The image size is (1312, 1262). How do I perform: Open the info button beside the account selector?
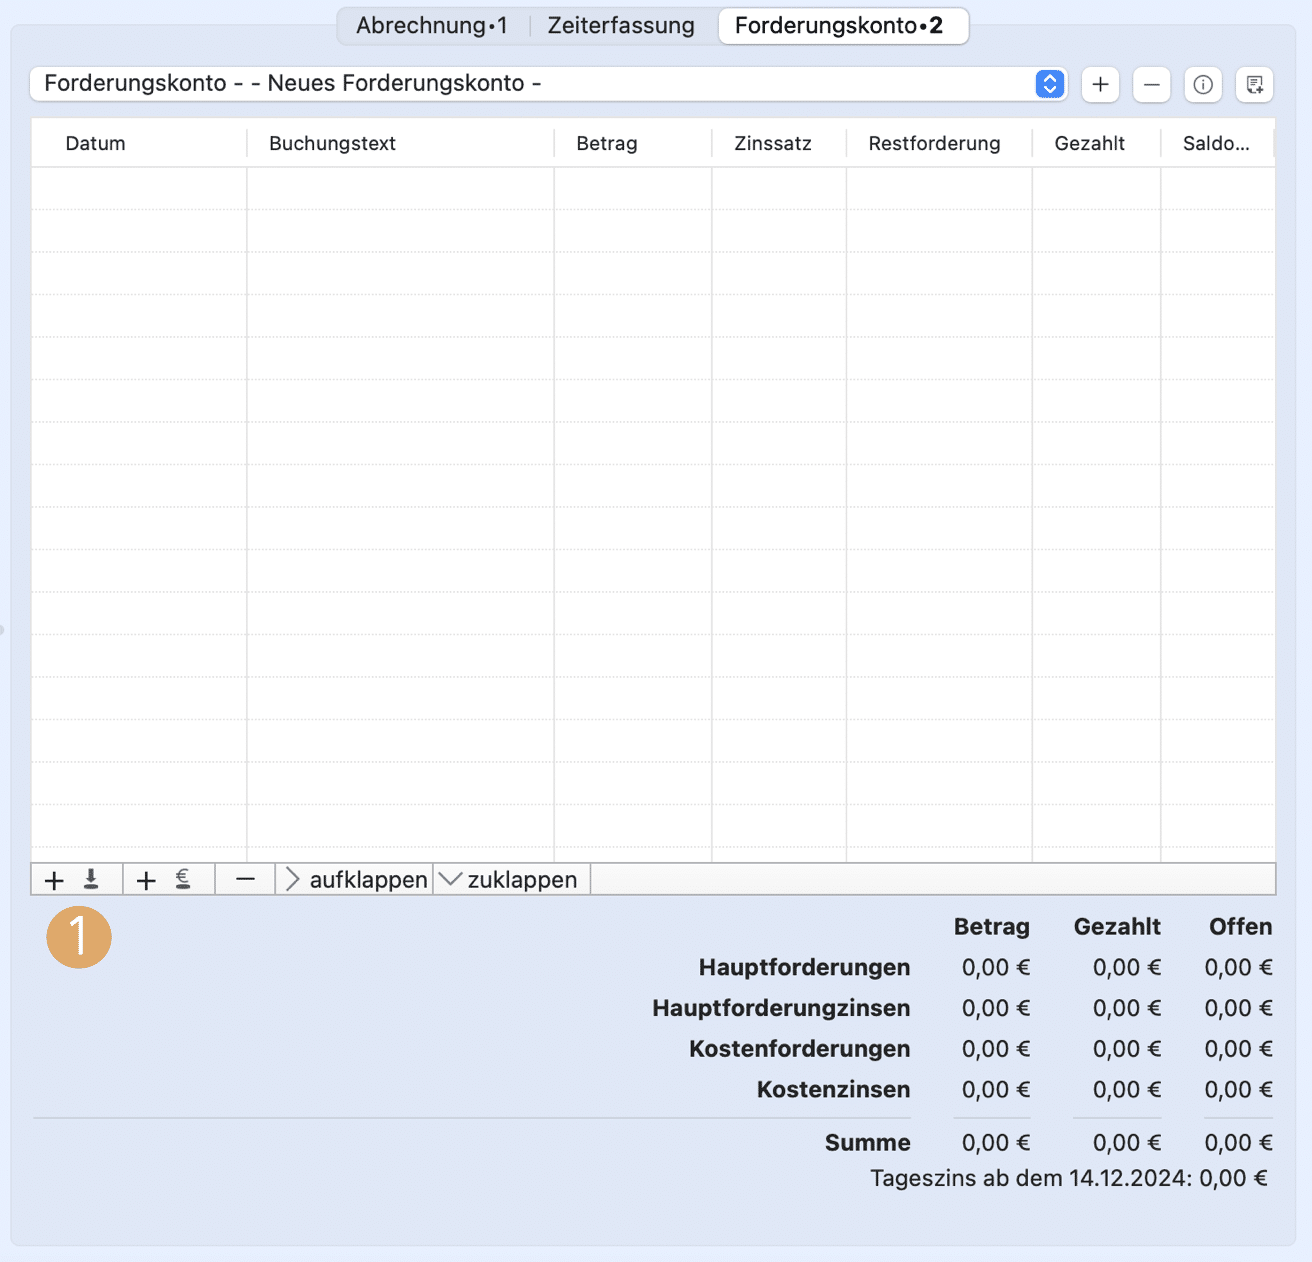coord(1203,85)
